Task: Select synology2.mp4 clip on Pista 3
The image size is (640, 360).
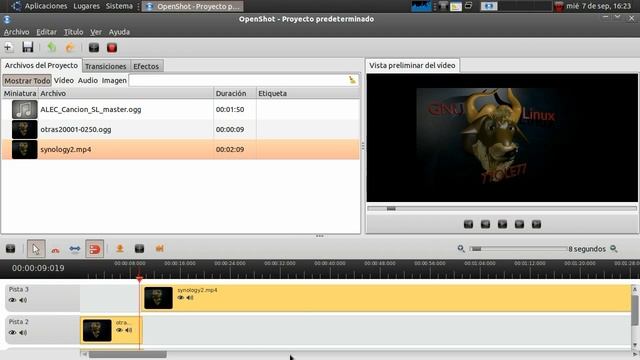Action: [x=386, y=298]
